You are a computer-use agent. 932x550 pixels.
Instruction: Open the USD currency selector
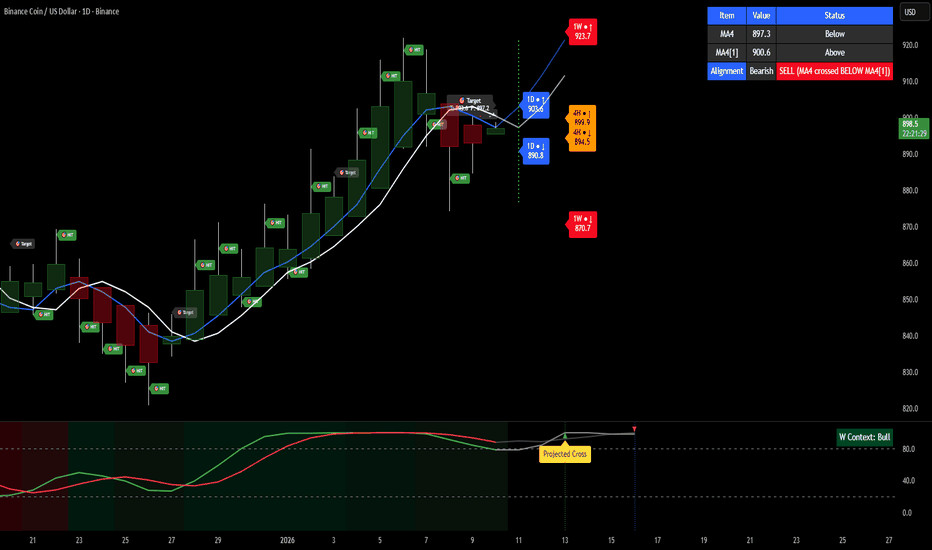click(910, 13)
